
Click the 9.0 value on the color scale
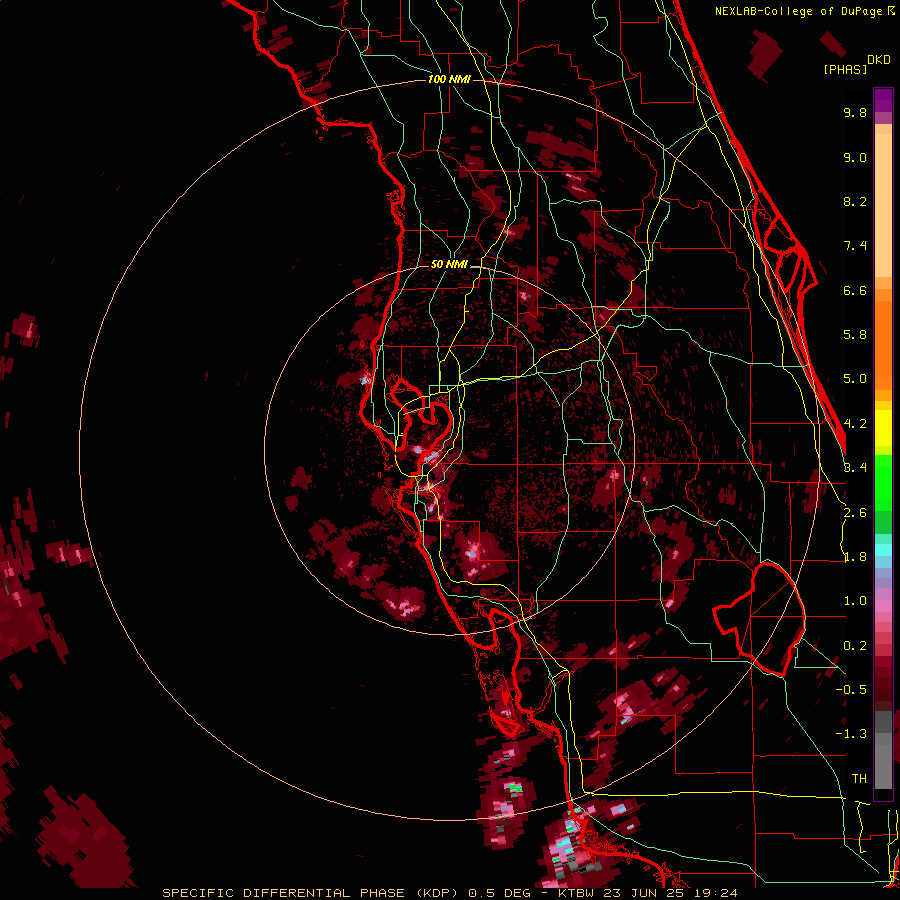coord(855,158)
